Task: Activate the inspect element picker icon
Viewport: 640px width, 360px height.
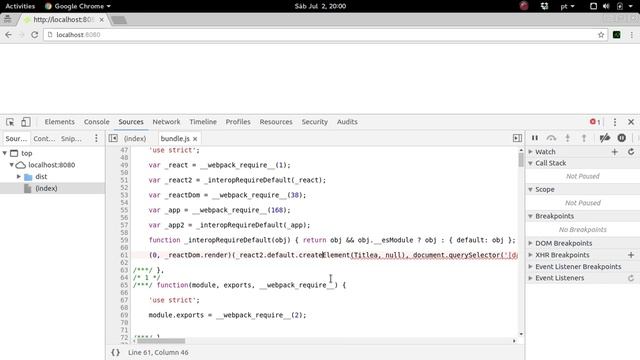Action: pyautogui.click(x=10, y=122)
